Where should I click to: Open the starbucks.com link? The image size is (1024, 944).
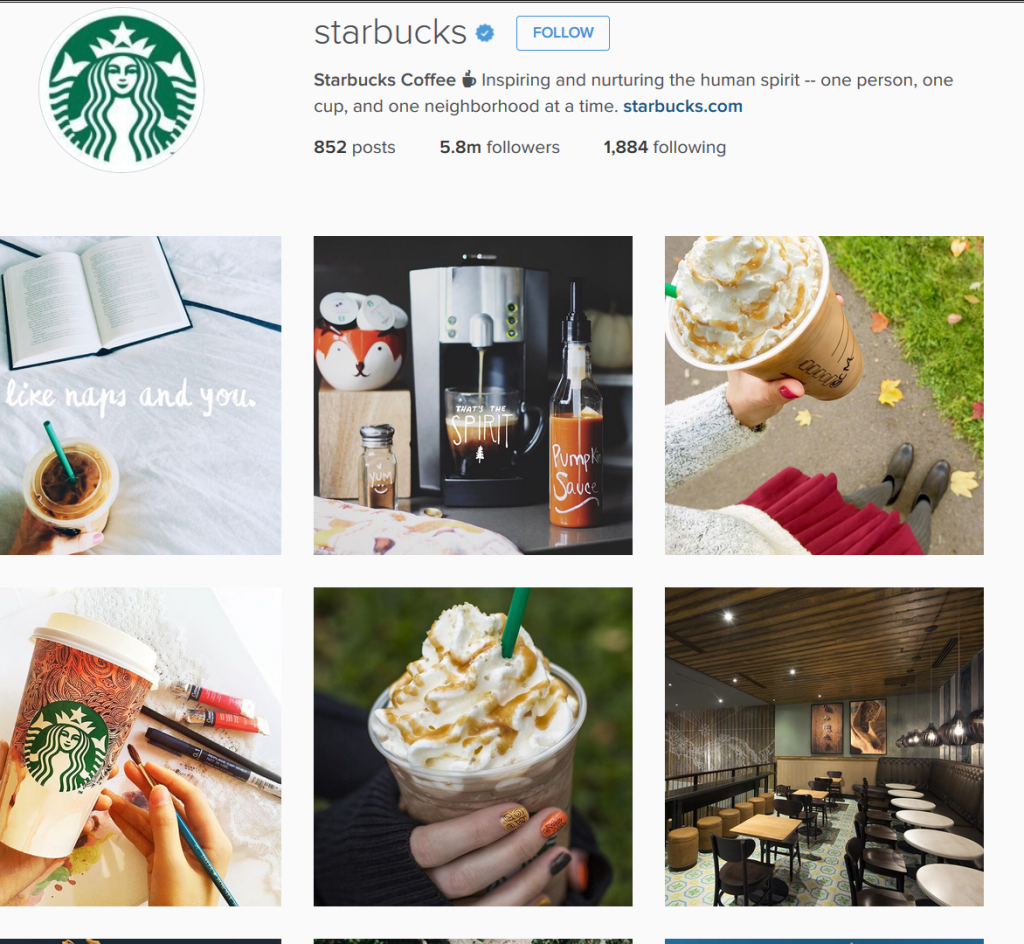tap(682, 106)
